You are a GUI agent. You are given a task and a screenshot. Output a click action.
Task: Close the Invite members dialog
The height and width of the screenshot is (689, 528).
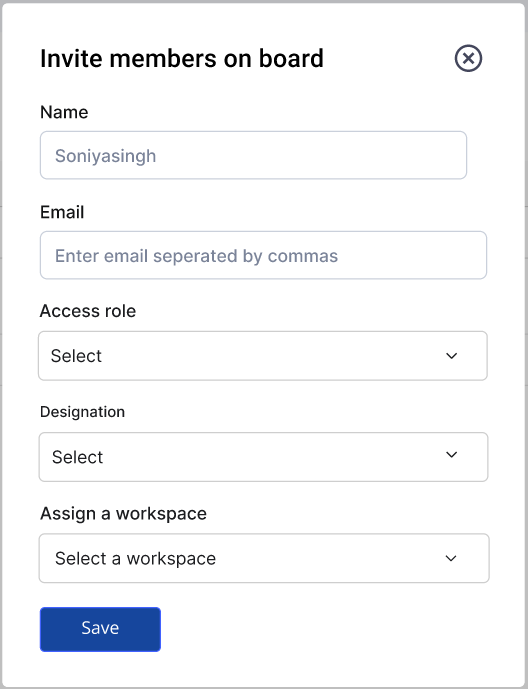coord(468,58)
